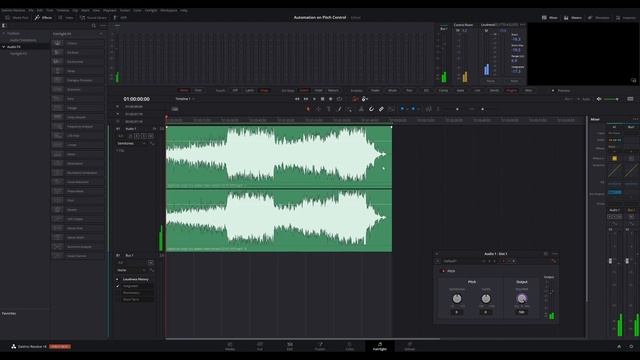
Task: Click the stop transport button
Action: [322, 99]
